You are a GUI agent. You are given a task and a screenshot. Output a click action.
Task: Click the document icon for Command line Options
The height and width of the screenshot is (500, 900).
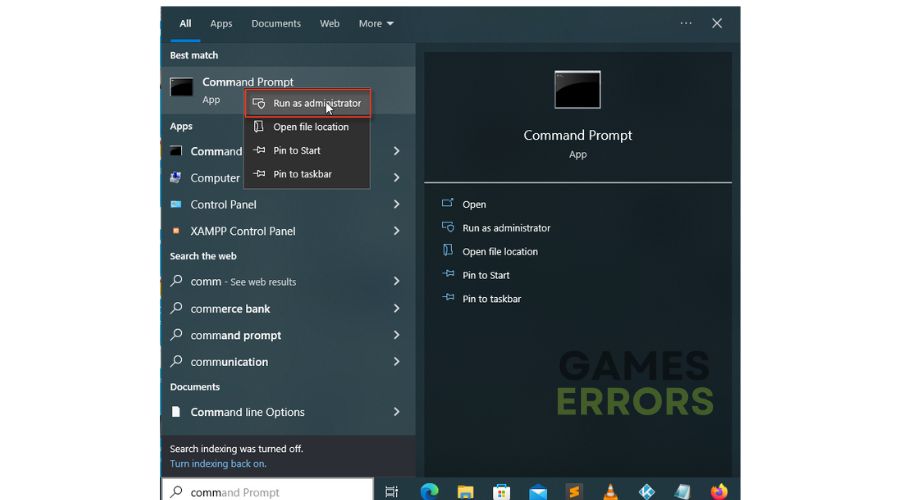[x=176, y=412]
